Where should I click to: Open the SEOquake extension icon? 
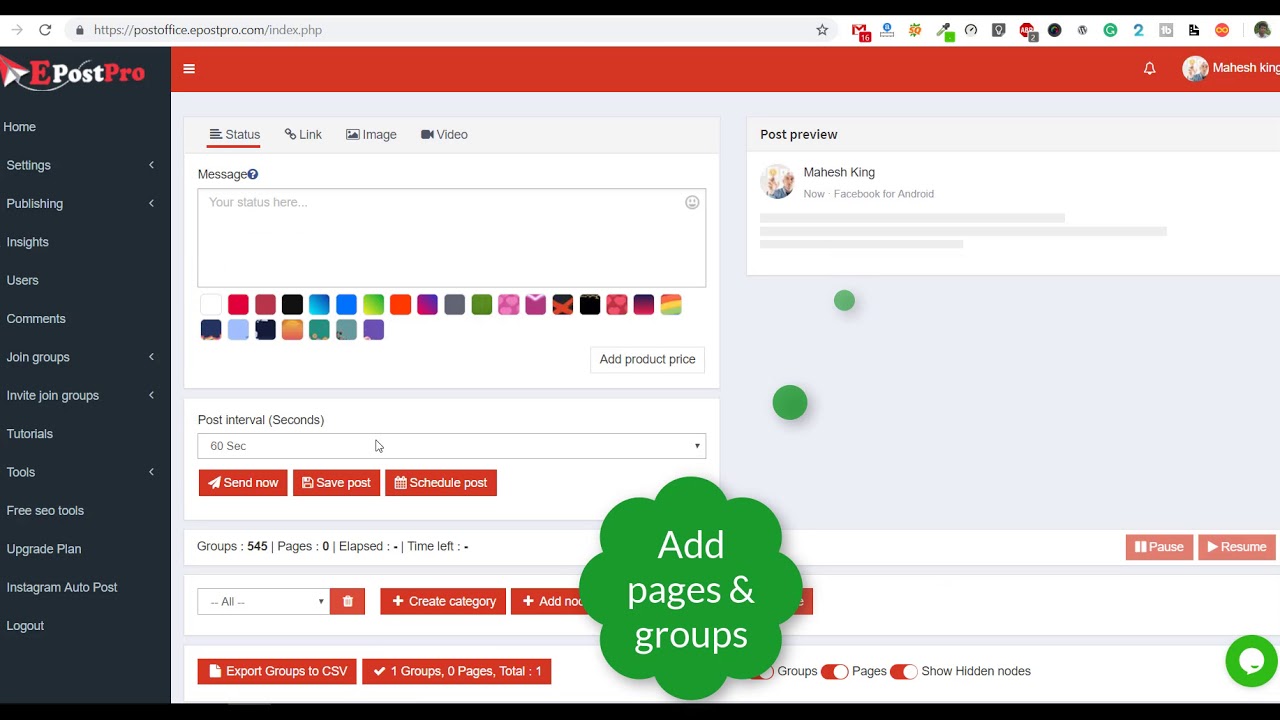click(x=915, y=30)
